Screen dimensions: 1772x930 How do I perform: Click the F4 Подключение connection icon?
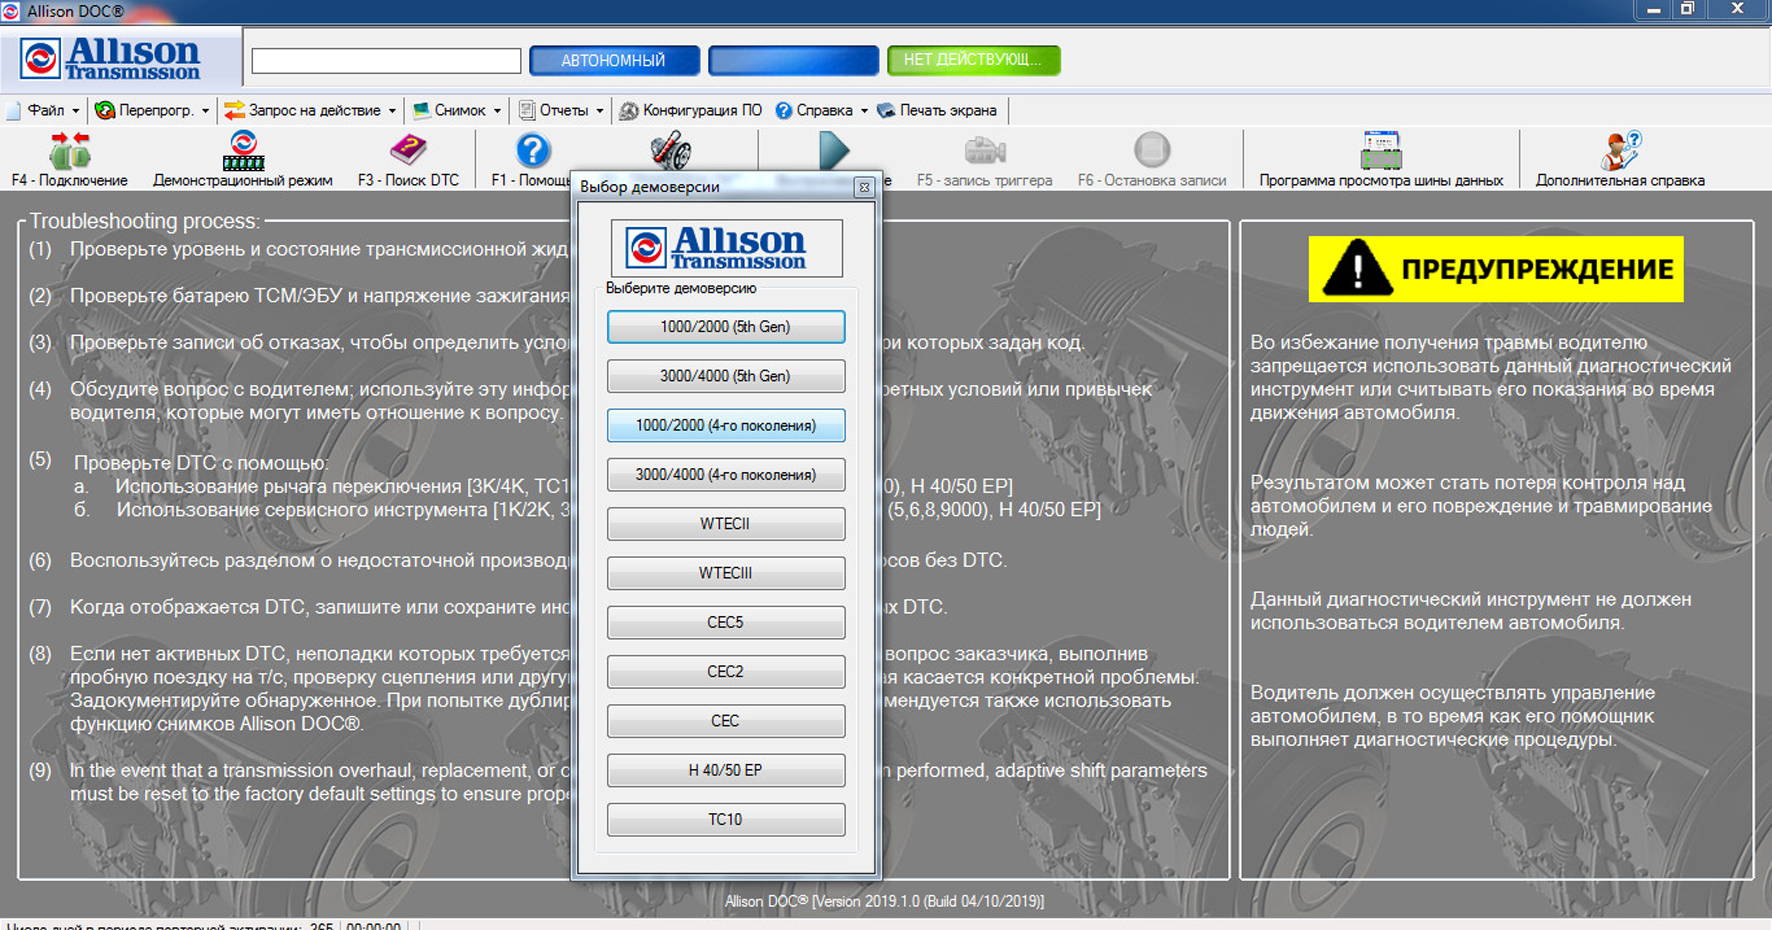(69, 152)
